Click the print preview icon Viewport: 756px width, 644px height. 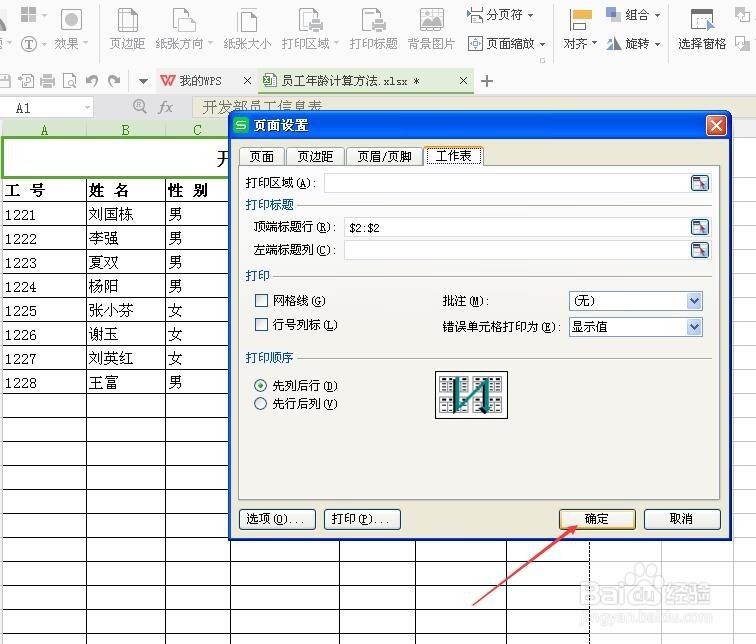click(69, 80)
